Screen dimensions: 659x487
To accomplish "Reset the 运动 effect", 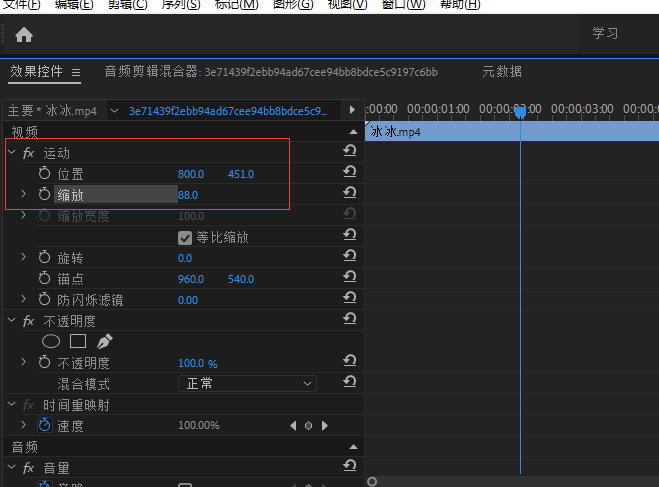I will point(350,150).
